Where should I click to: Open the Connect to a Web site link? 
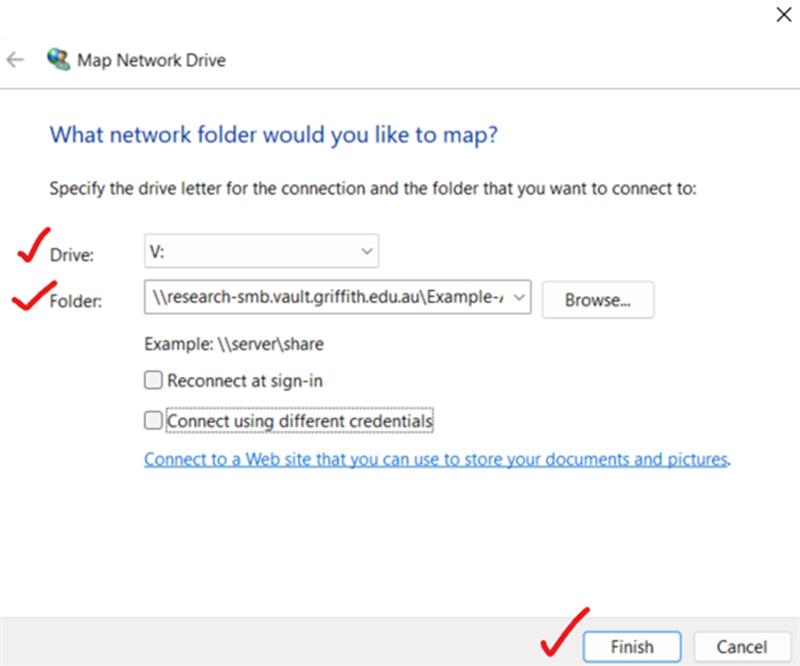(x=436, y=460)
